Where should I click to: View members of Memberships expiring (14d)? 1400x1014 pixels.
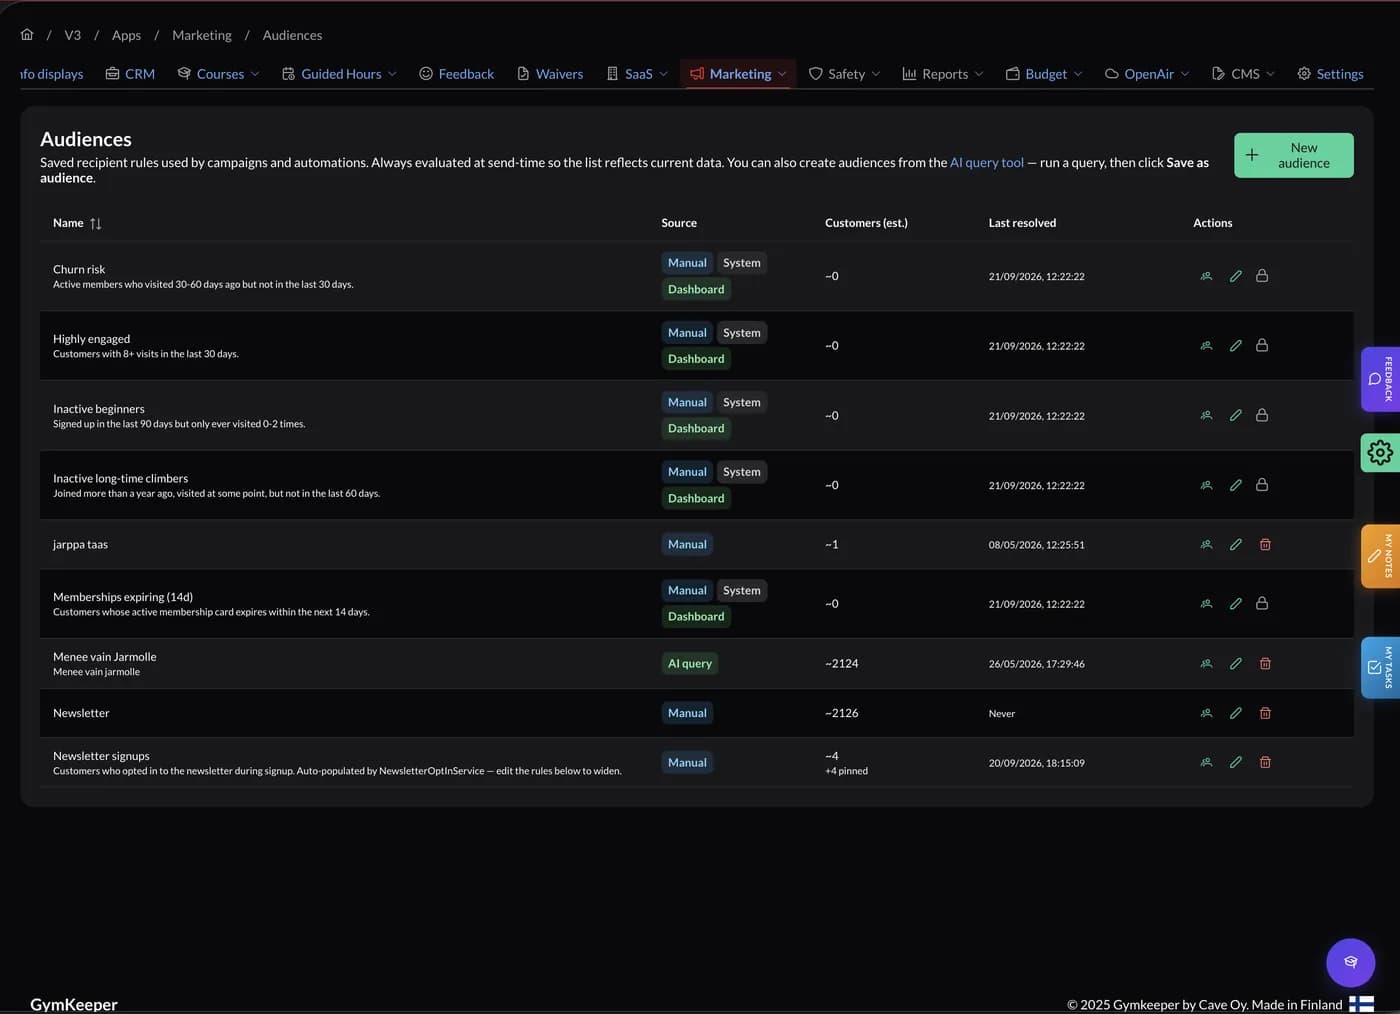(1206, 604)
